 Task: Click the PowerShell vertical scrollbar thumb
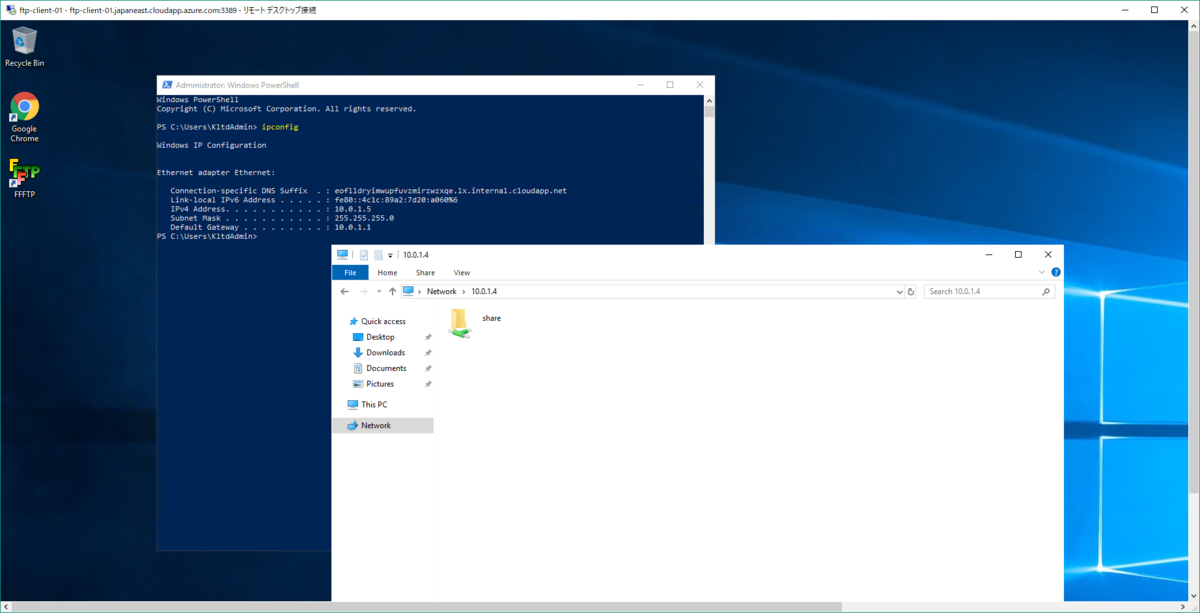709,111
